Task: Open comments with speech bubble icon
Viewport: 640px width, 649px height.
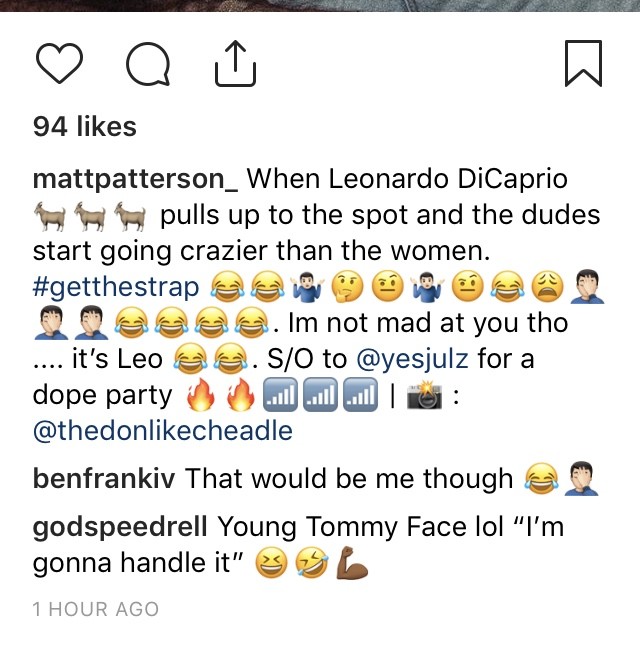Action: 148,64
